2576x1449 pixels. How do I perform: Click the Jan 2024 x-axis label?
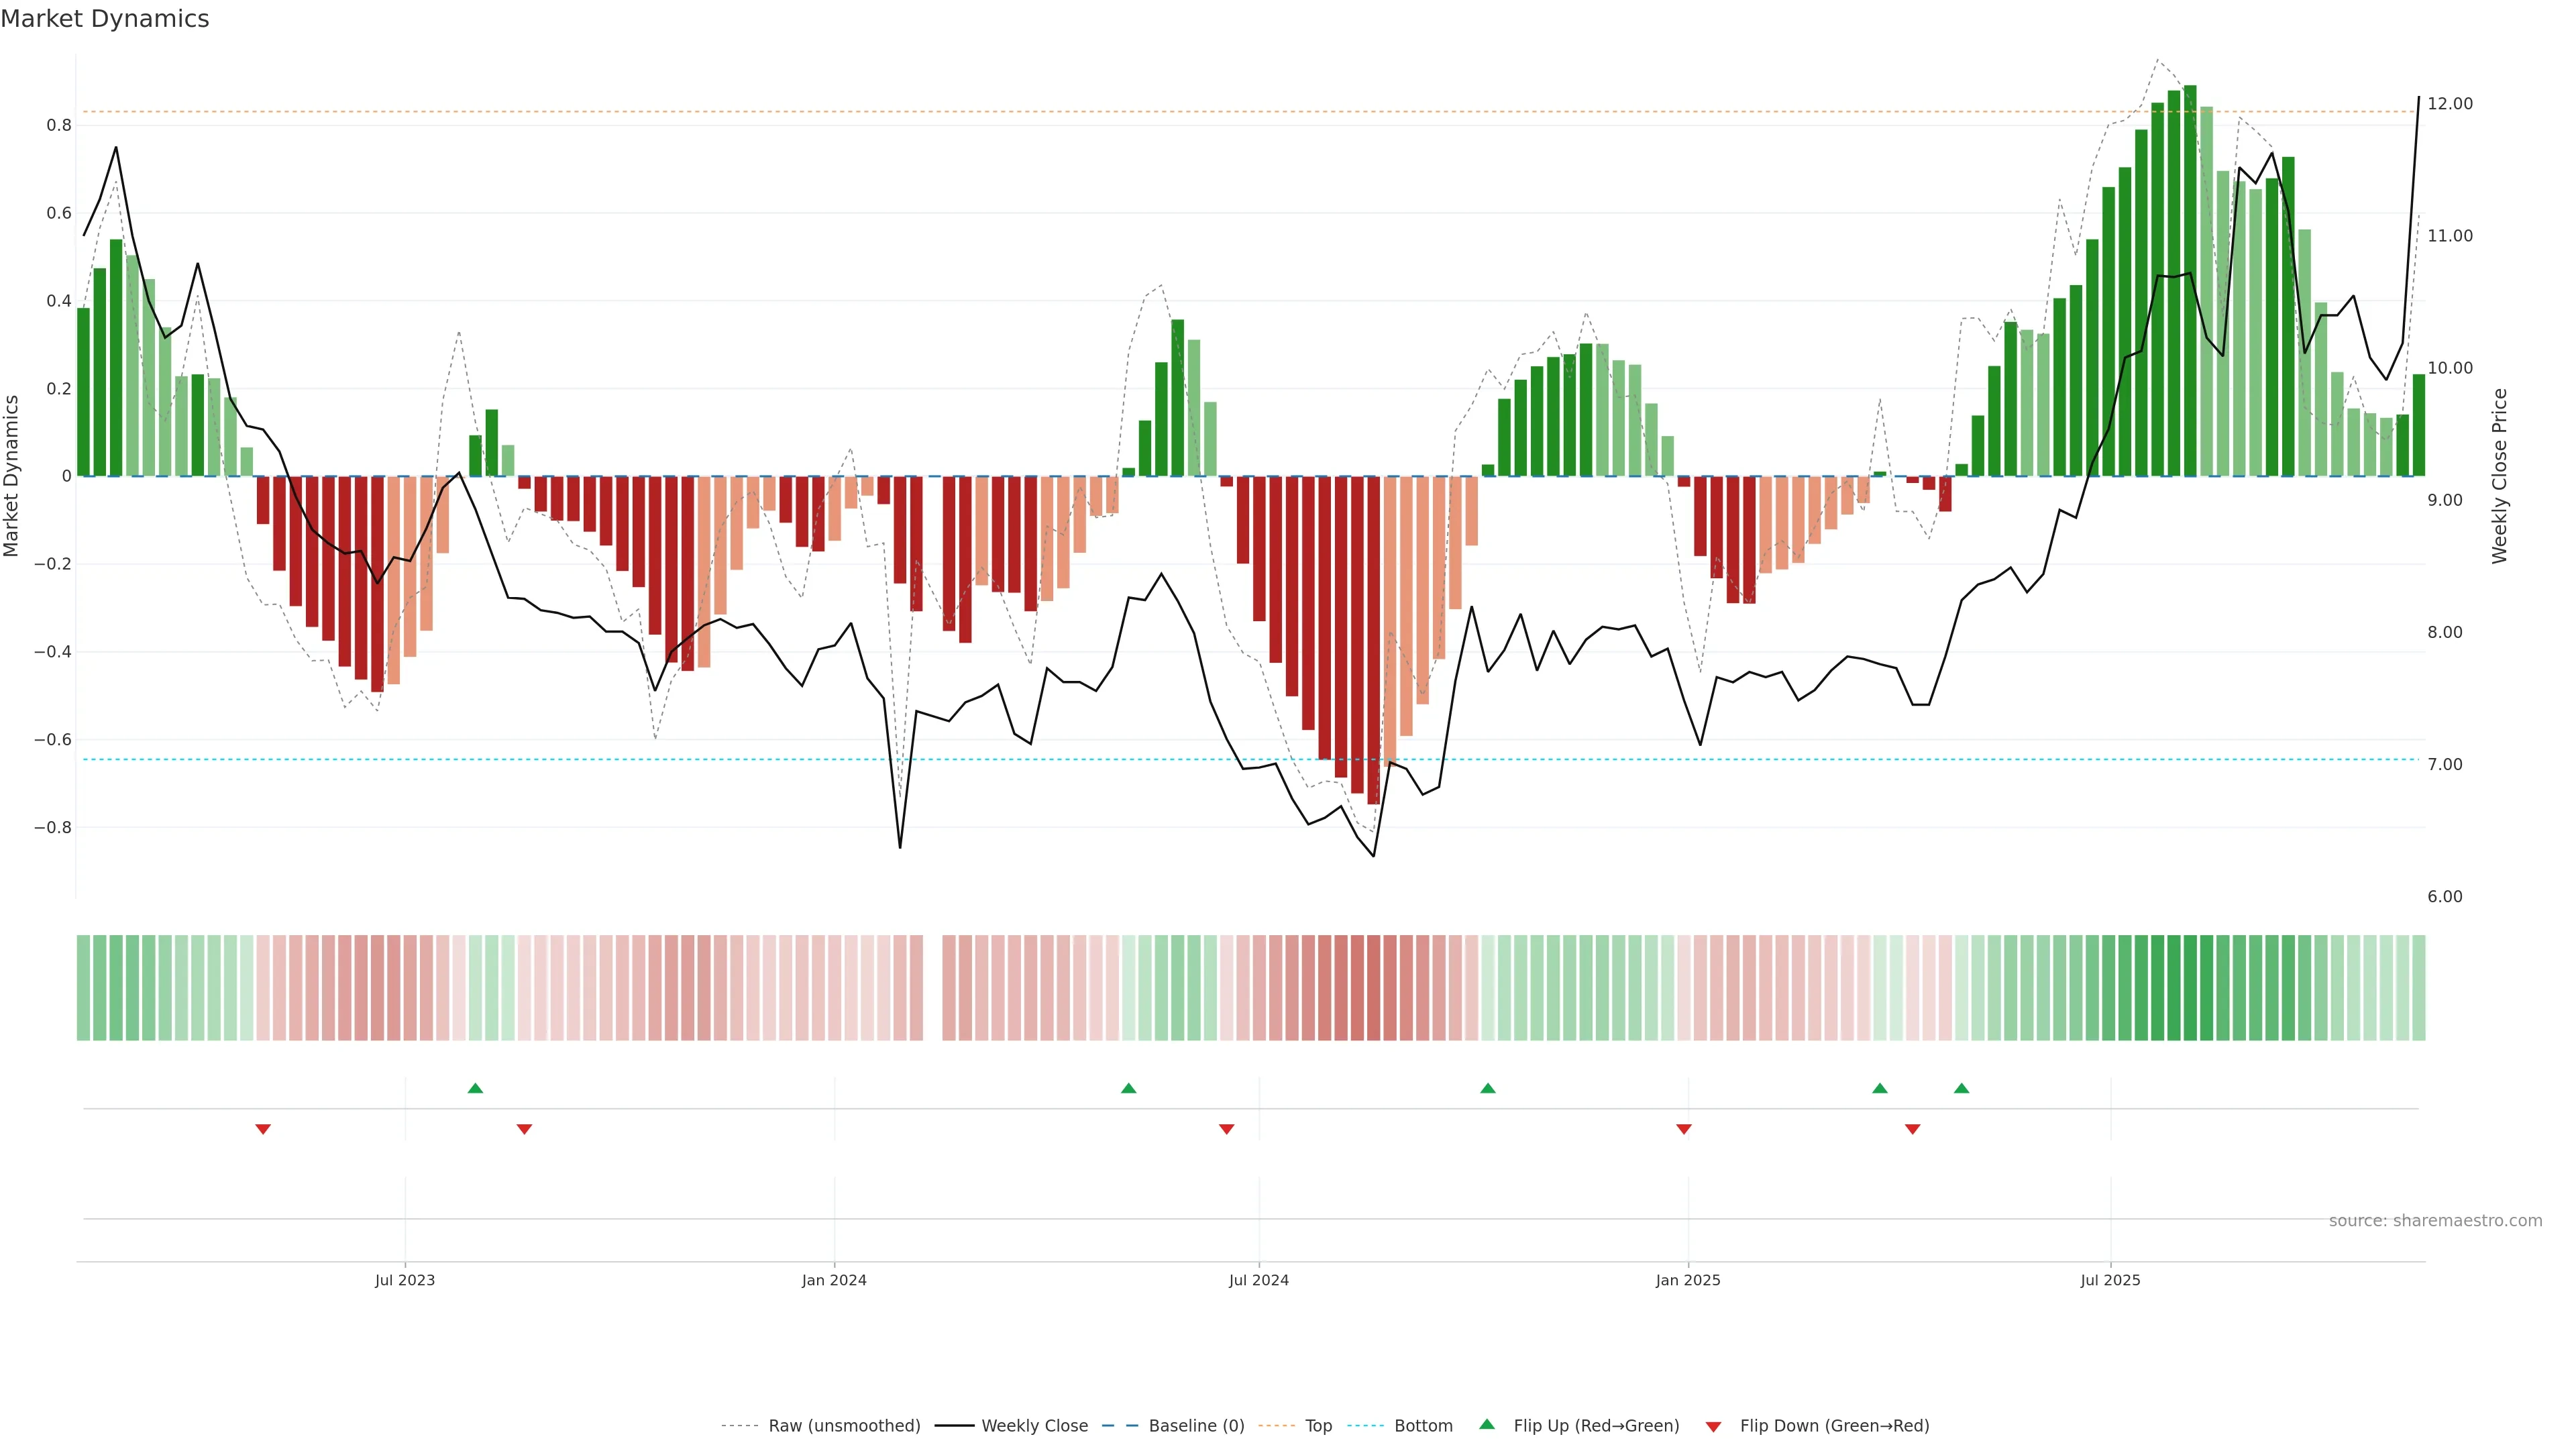(834, 1280)
